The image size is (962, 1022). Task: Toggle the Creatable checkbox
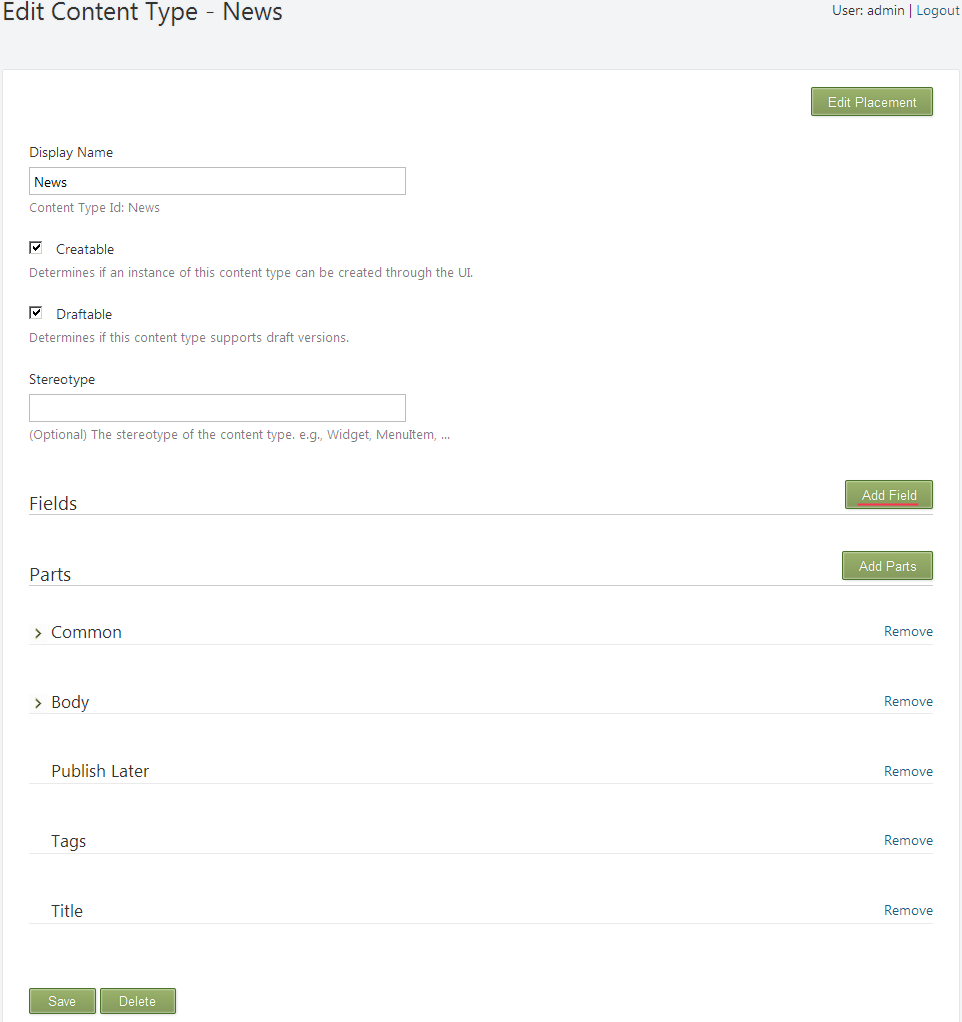pyautogui.click(x=36, y=248)
